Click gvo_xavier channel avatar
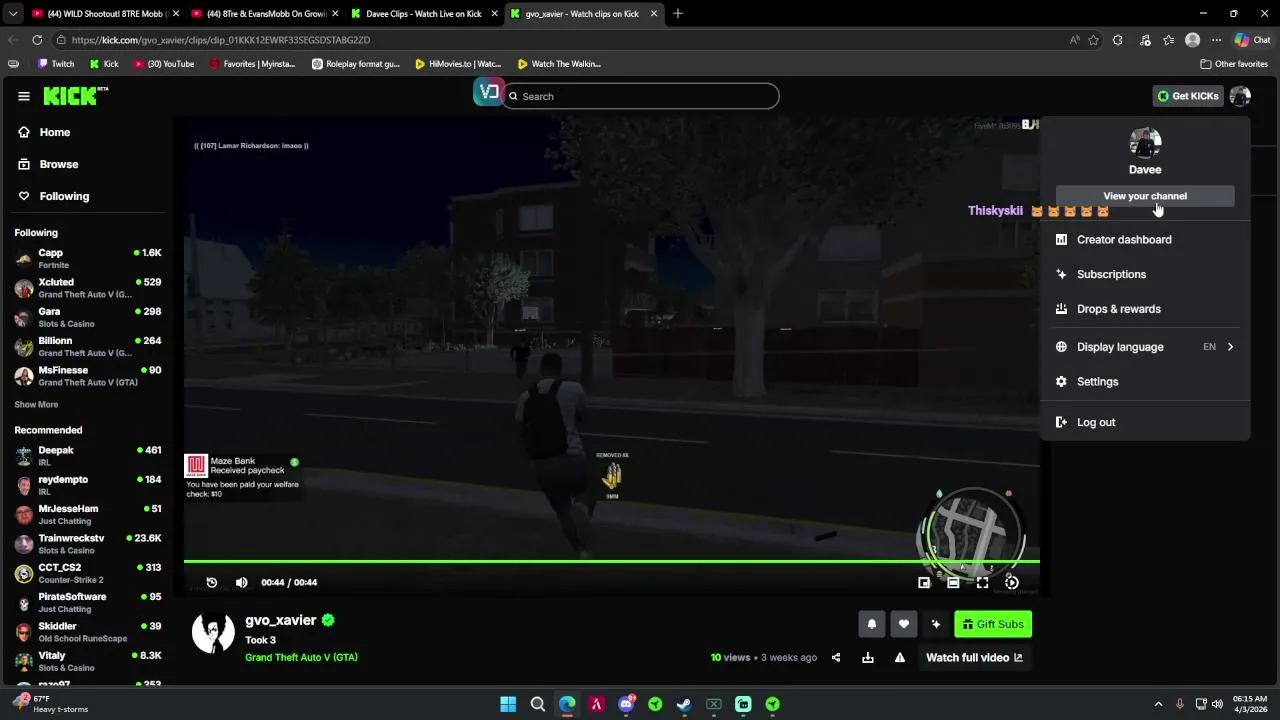Screen dimensions: 1280x720 point(213,632)
